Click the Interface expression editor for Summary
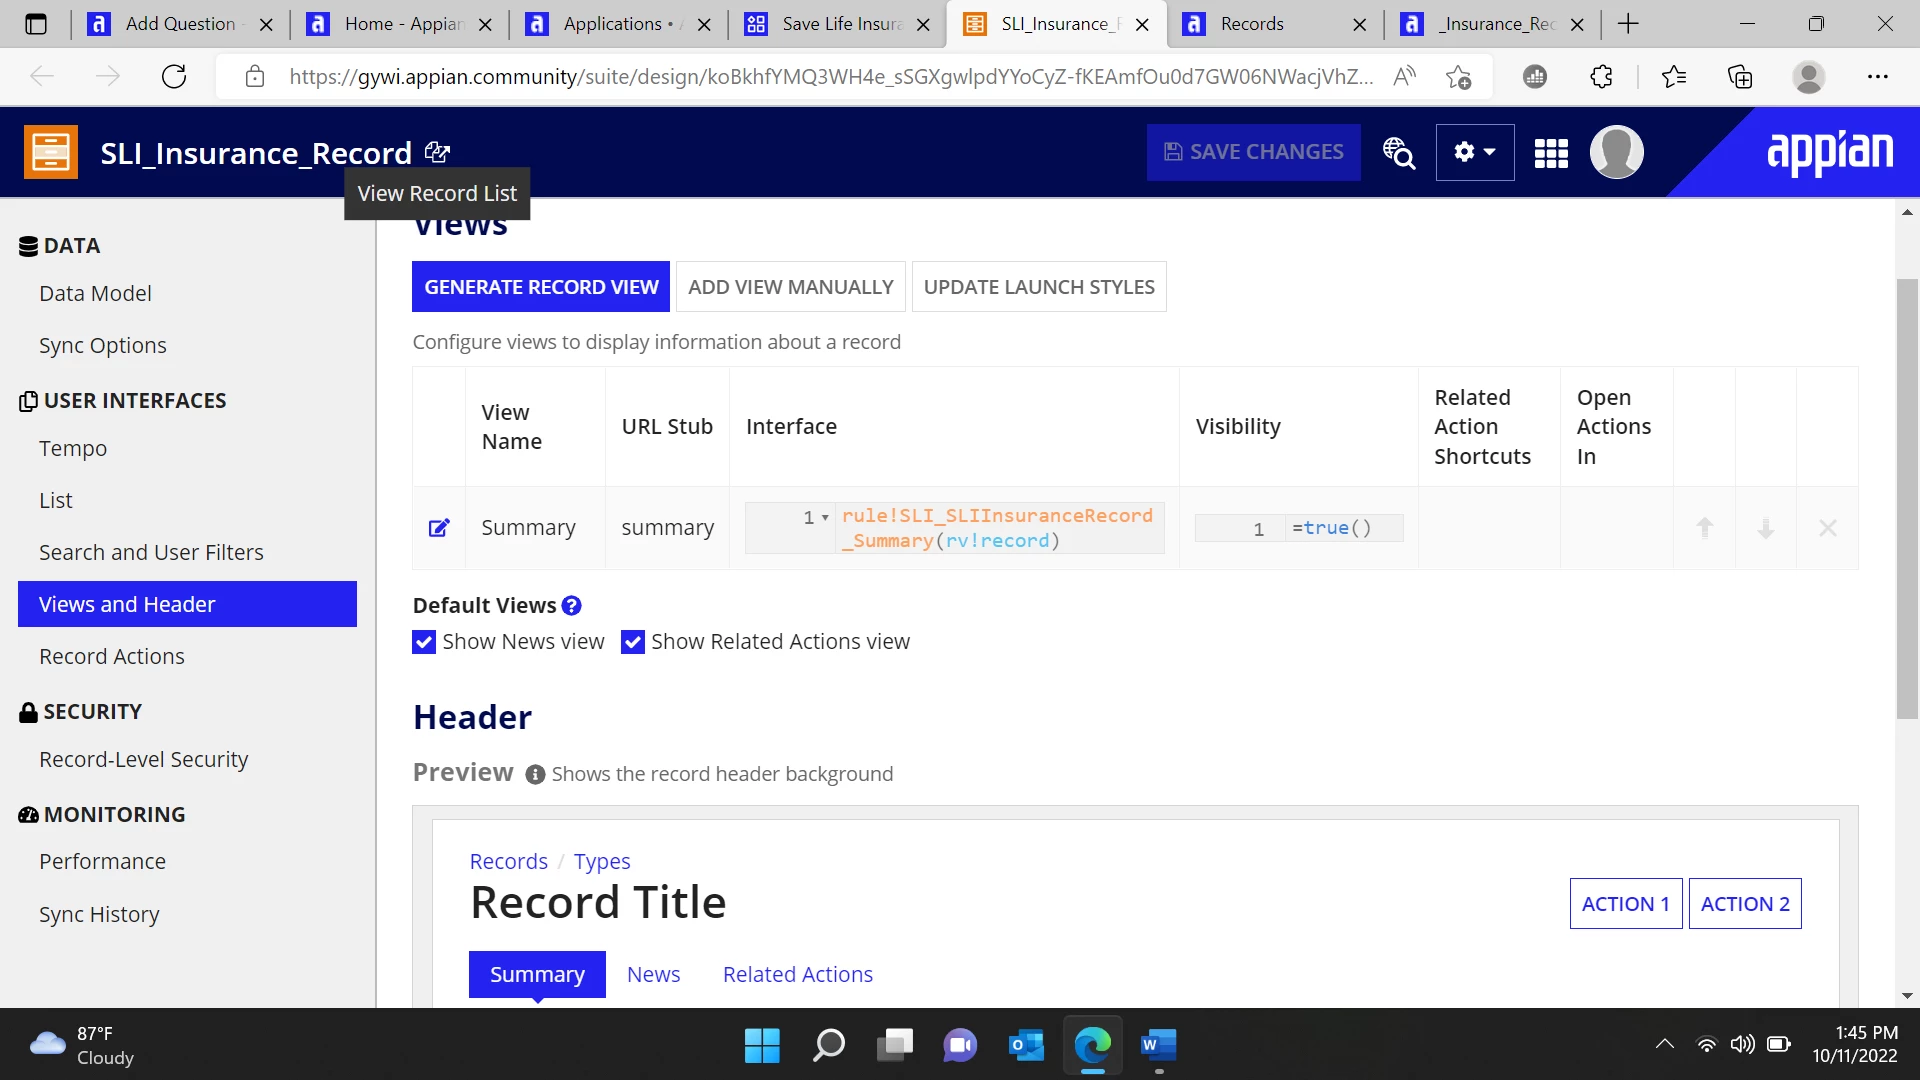 (955, 528)
